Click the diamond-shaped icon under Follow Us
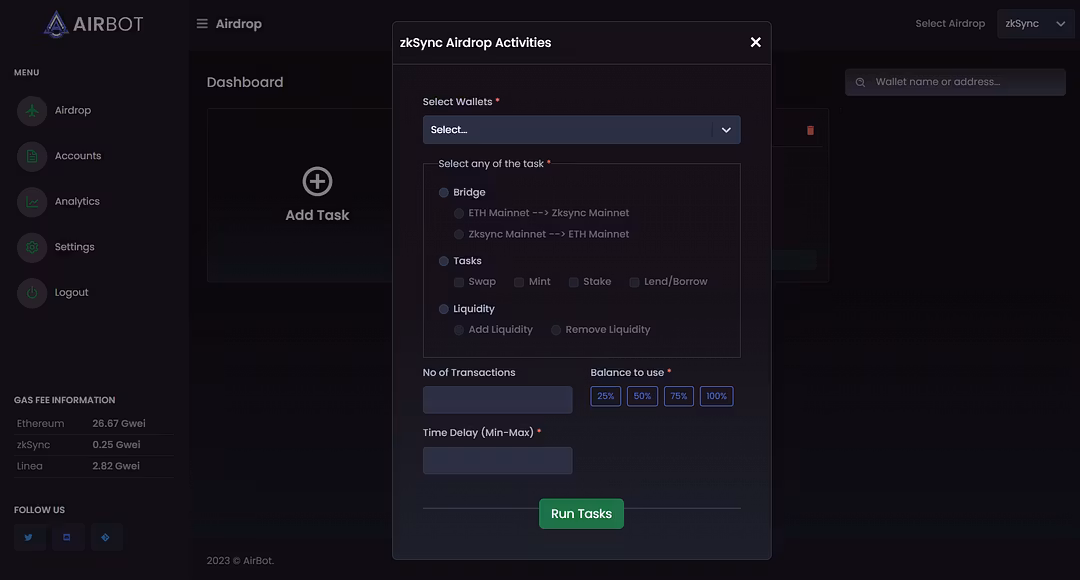 click(106, 537)
